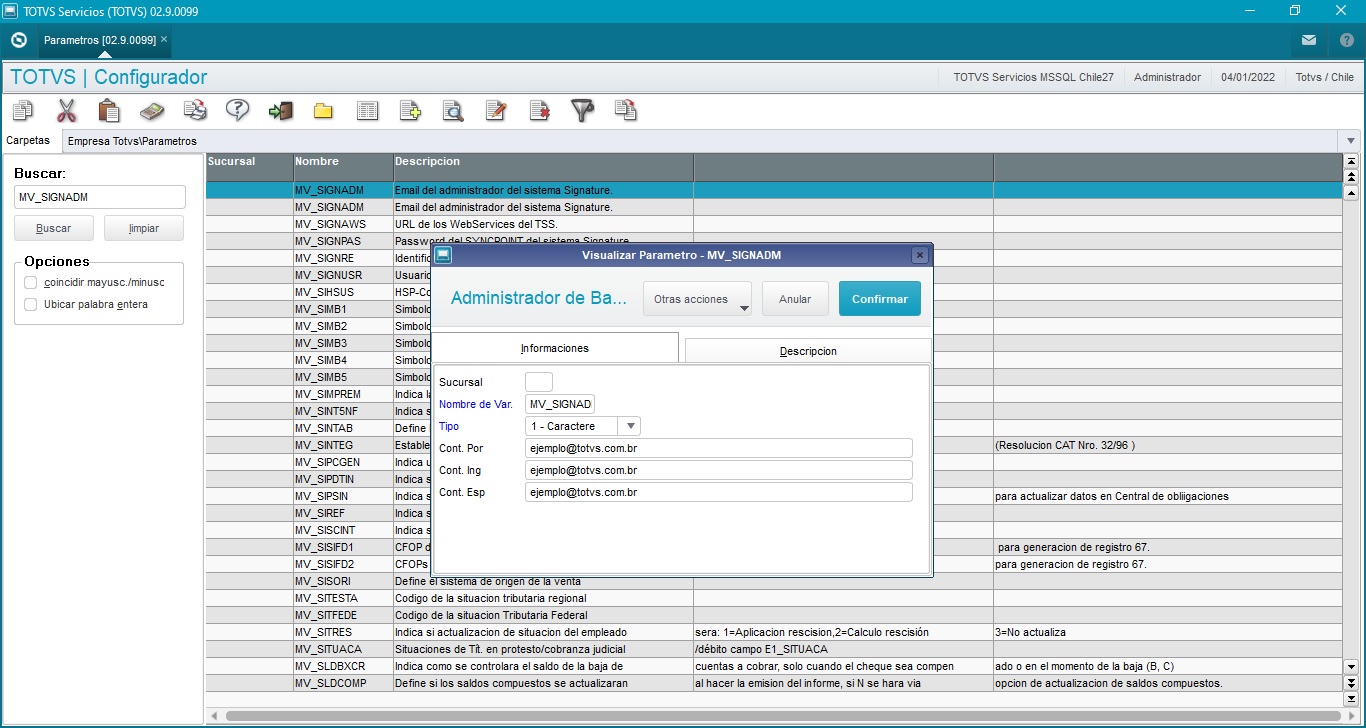Click the Administrador user label in header
1366x728 pixels.
pyautogui.click(x=1167, y=77)
